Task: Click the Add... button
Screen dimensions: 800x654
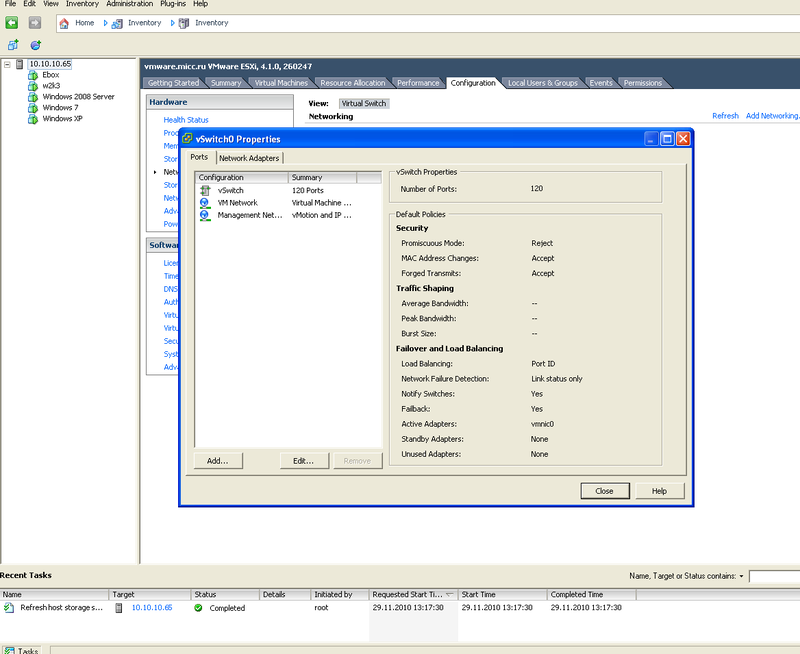Action: click(x=218, y=461)
